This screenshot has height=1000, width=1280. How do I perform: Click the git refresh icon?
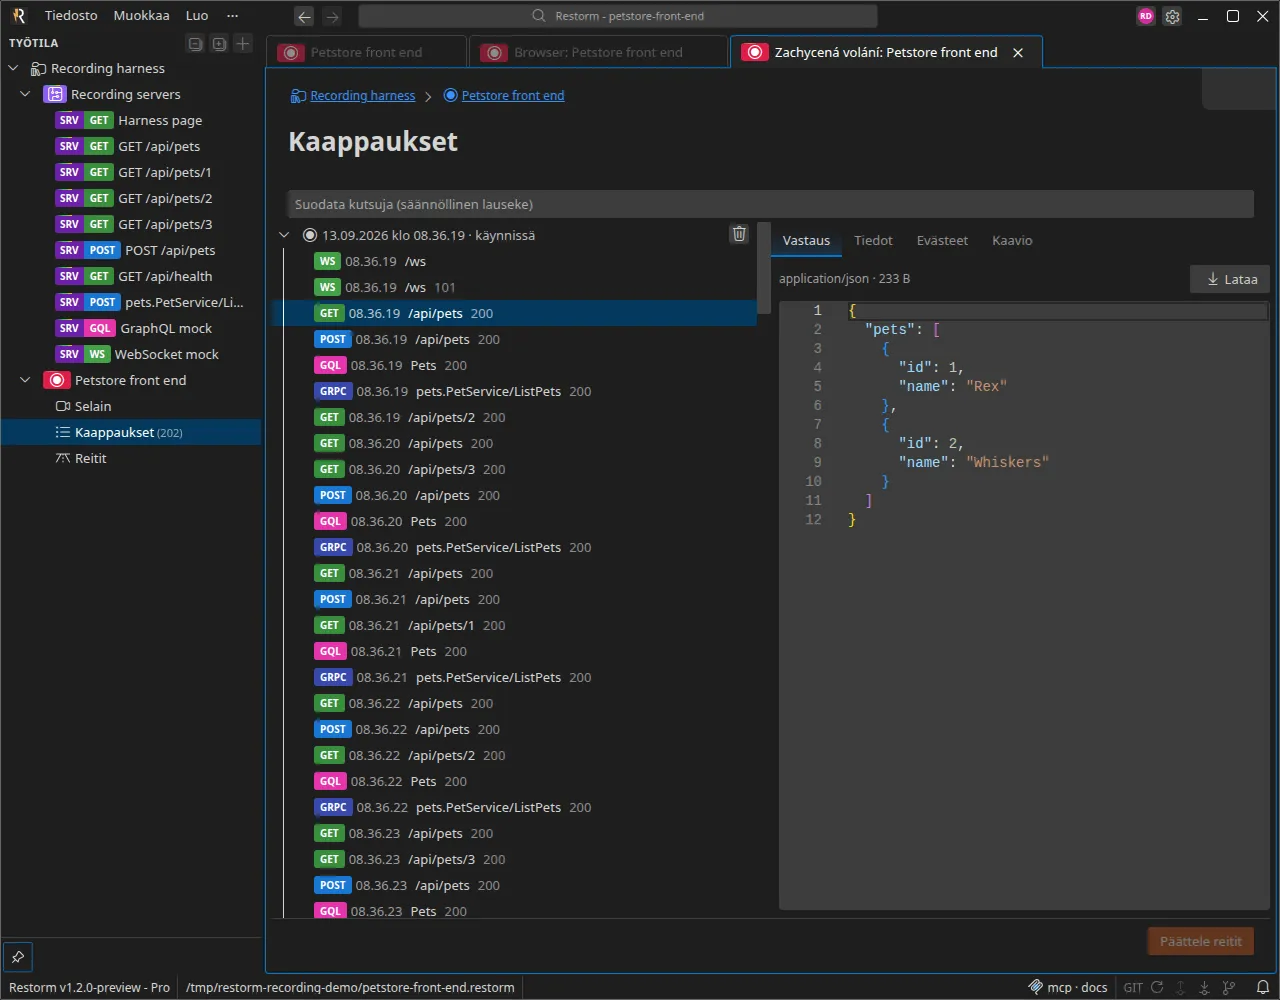[x=1158, y=987]
